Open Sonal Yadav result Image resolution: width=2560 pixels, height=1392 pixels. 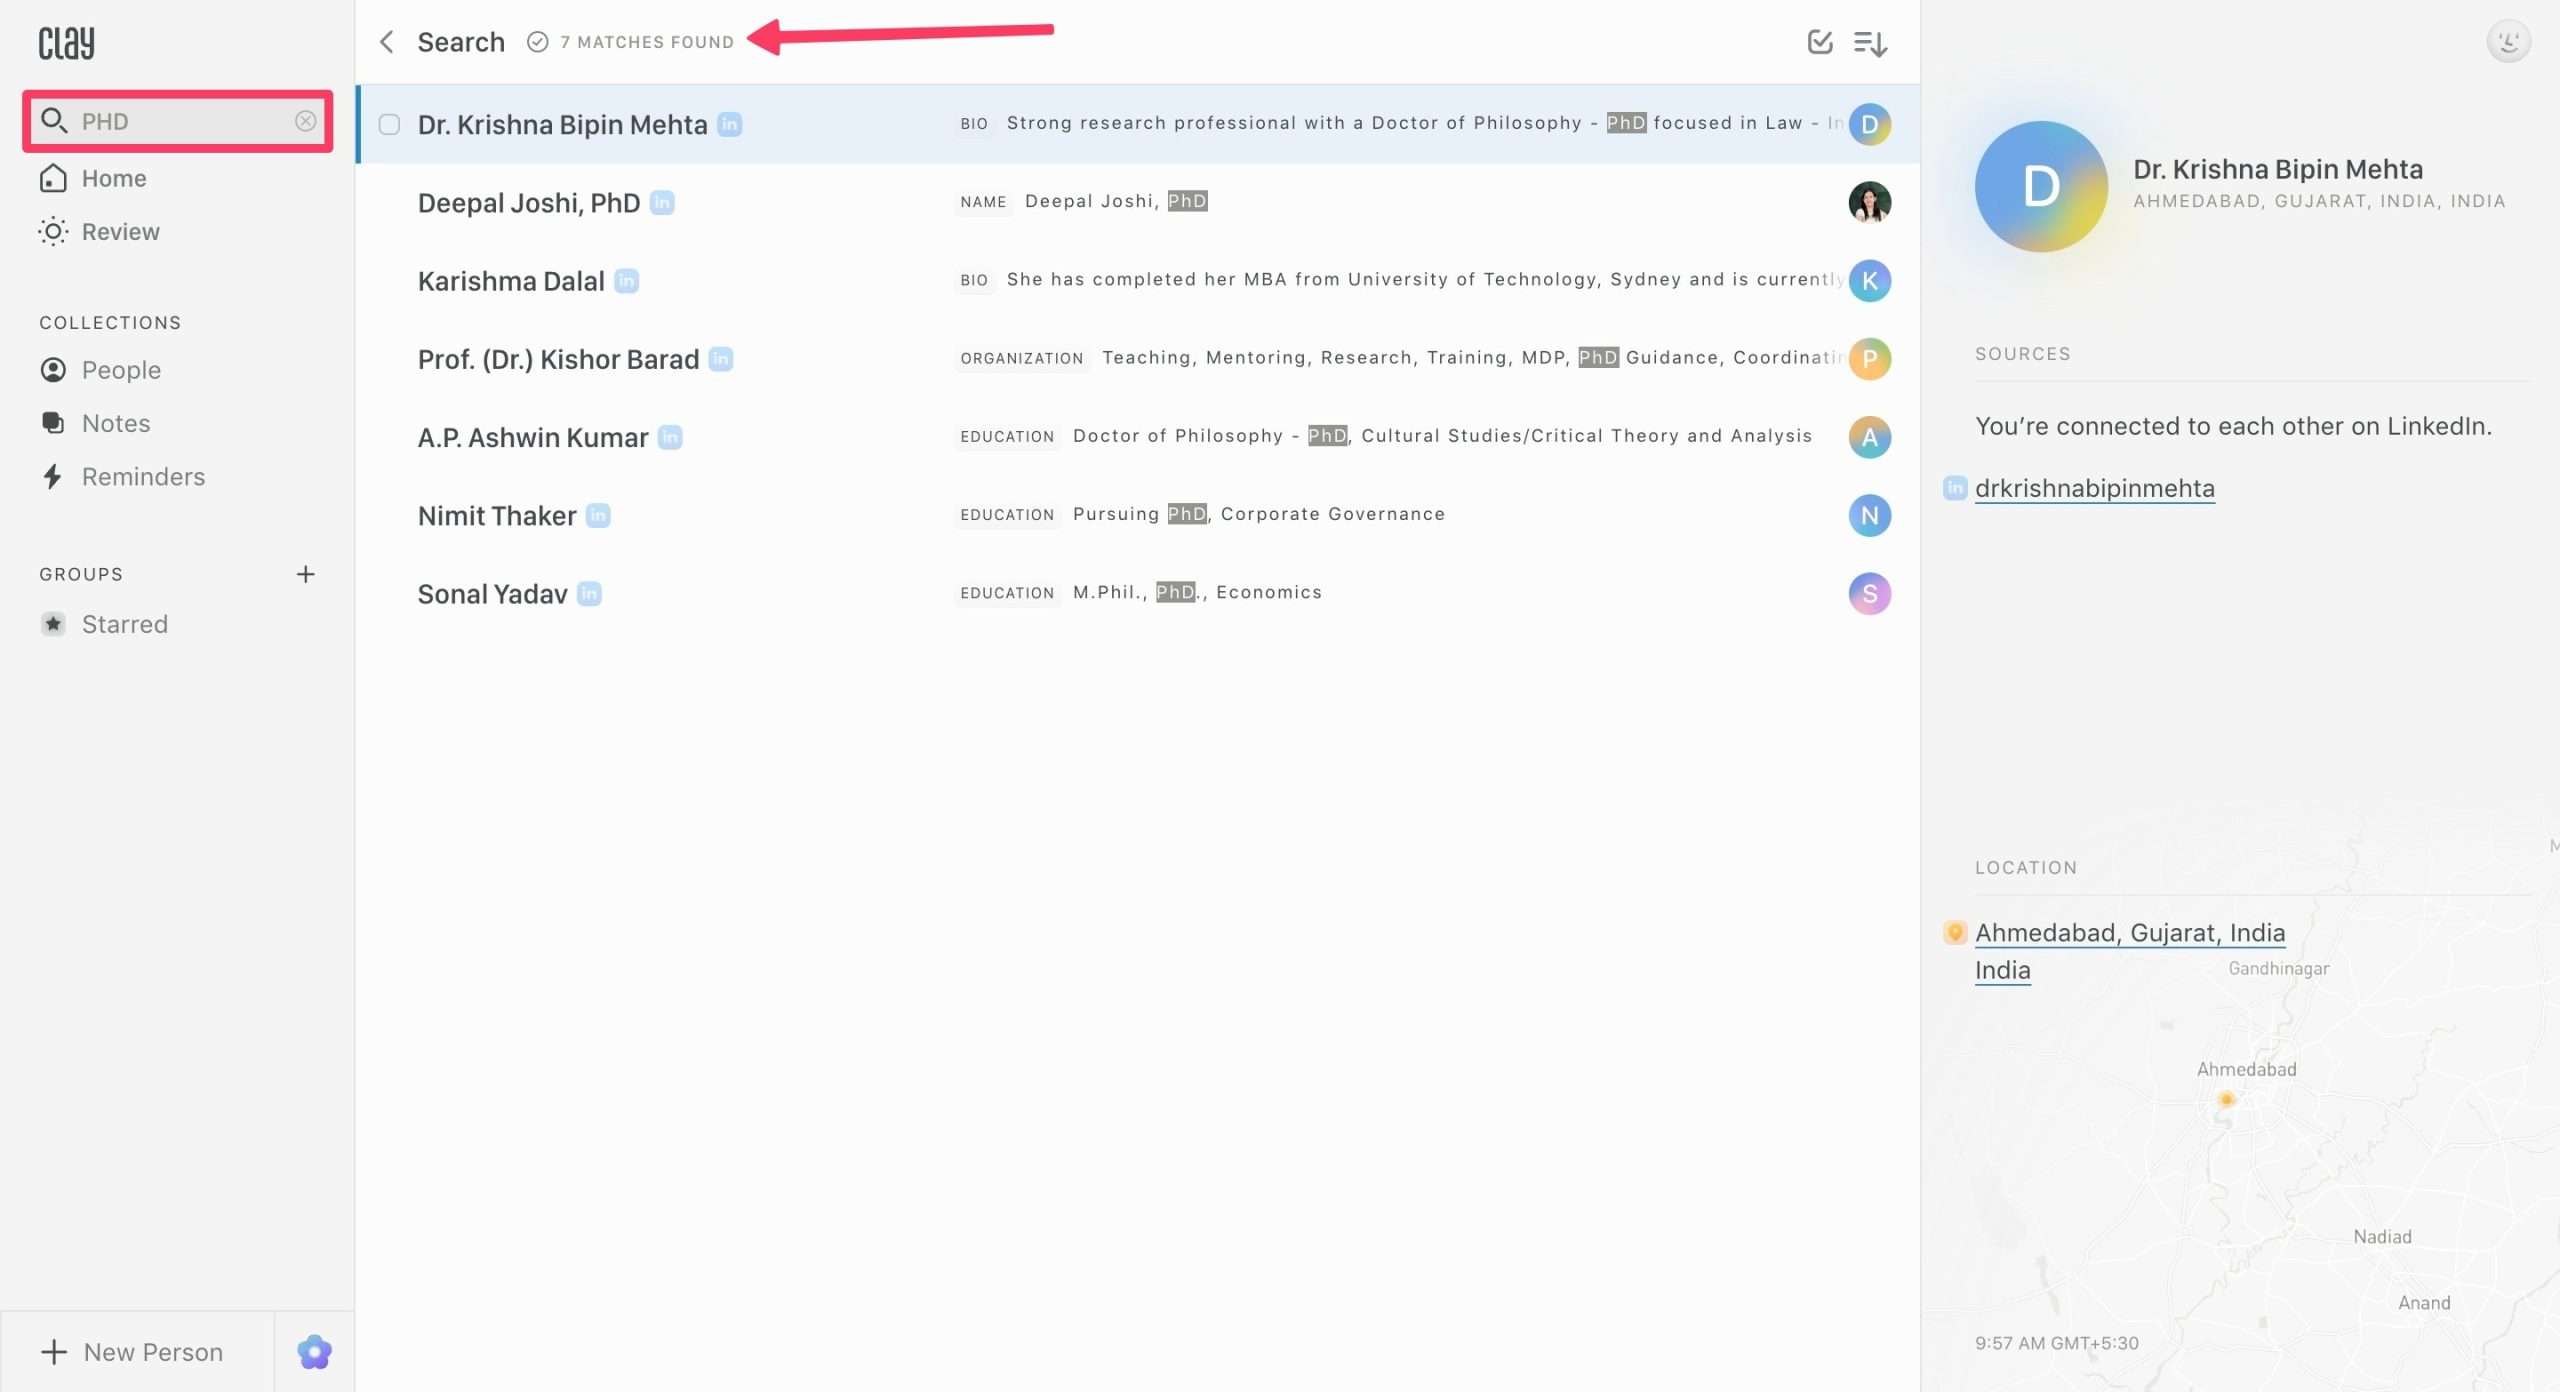pyautogui.click(x=1137, y=594)
